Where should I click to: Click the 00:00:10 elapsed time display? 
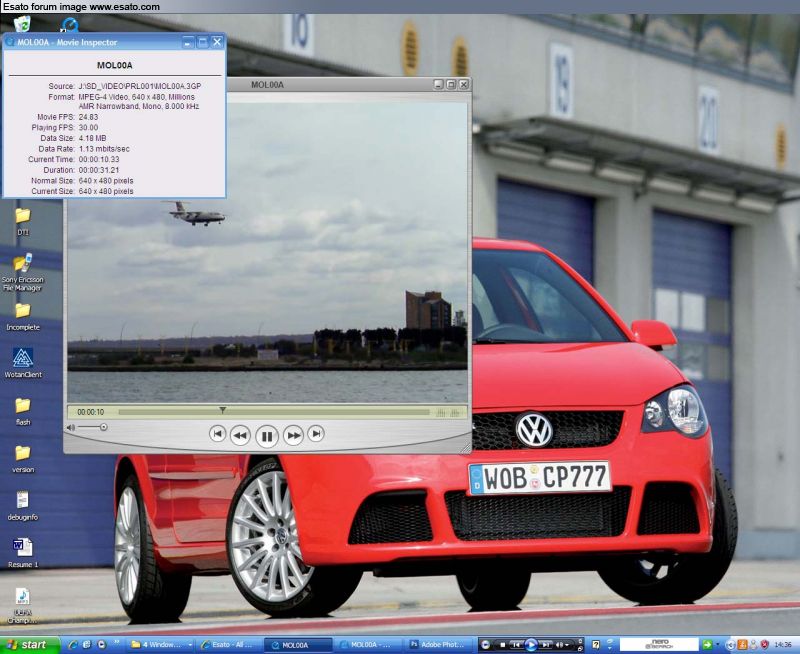tap(90, 412)
